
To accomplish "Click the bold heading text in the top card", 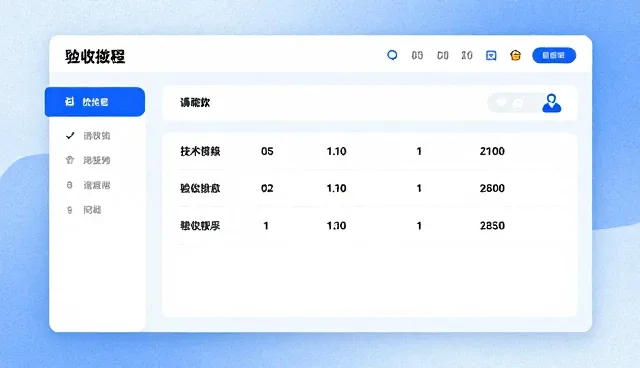I will 195,103.
